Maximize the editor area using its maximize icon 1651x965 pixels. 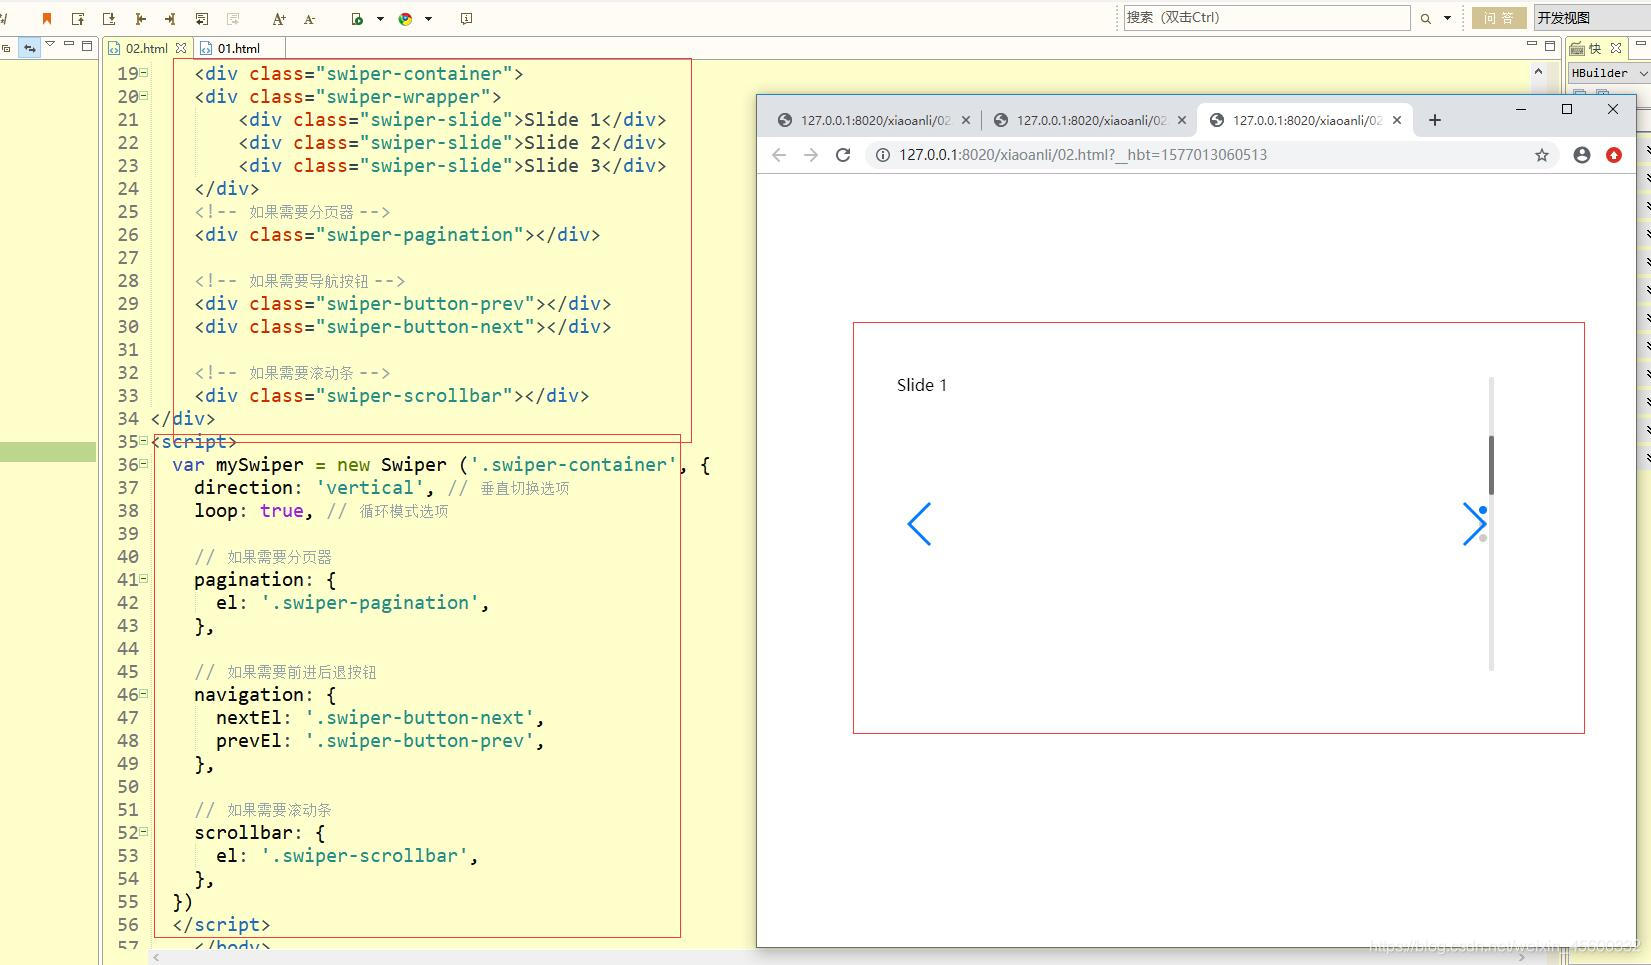pyautogui.click(x=1550, y=45)
